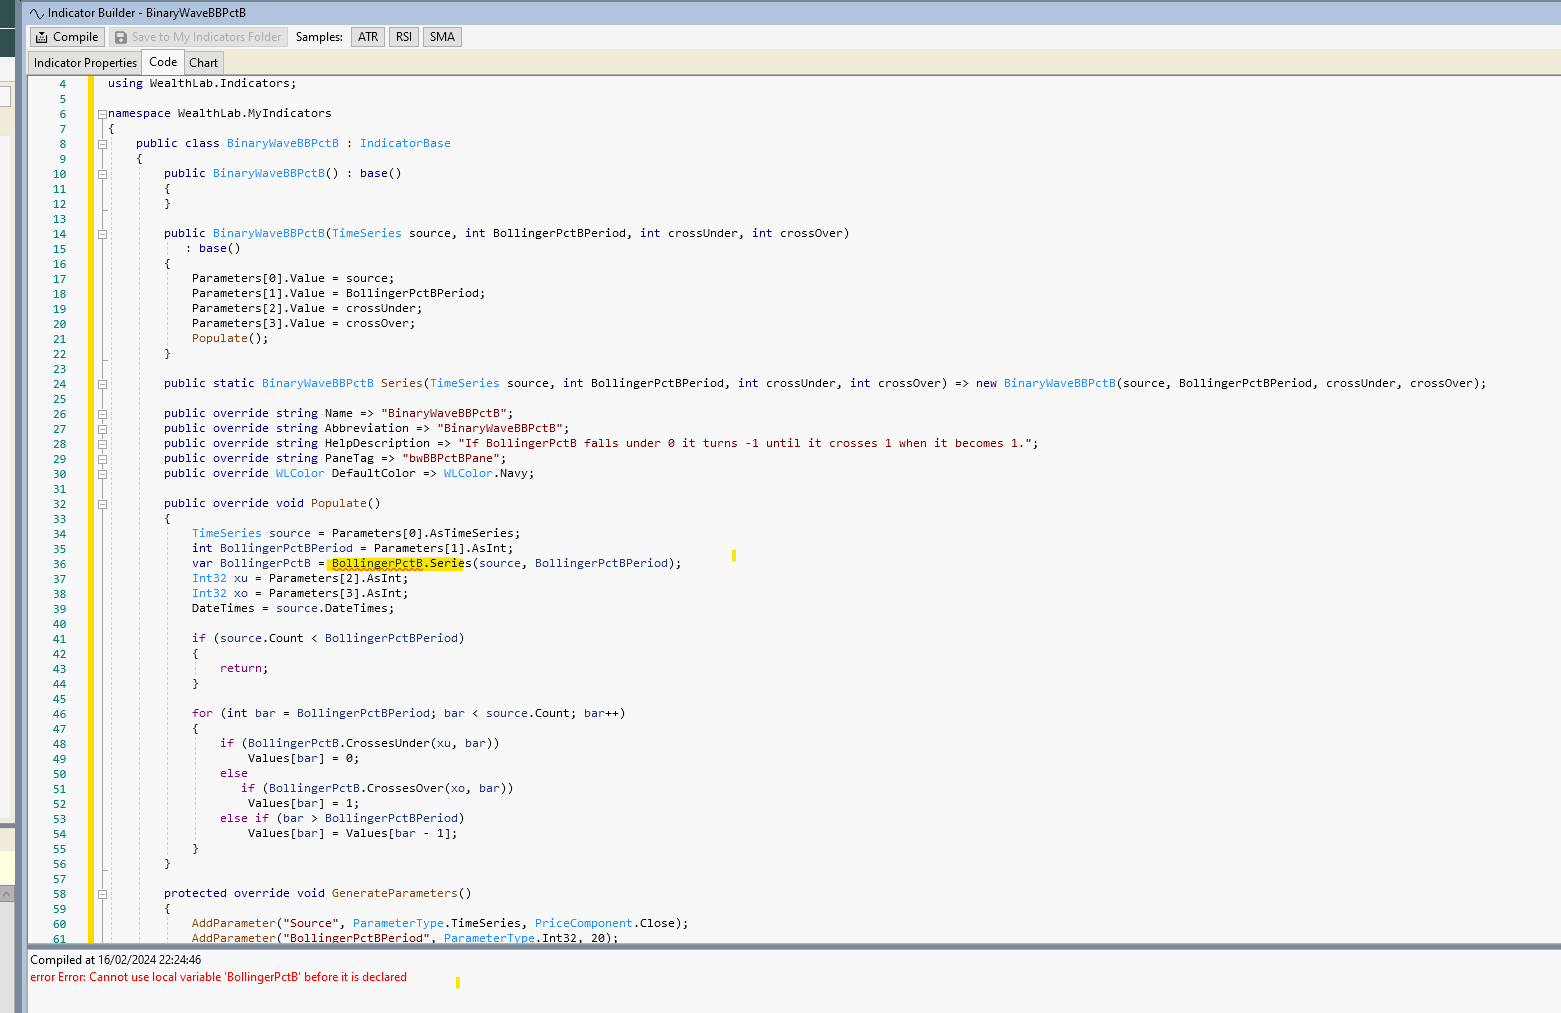Click 'using WealthLab.Indicators;' line
This screenshot has height=1013, width=1561.
point(202,83)
